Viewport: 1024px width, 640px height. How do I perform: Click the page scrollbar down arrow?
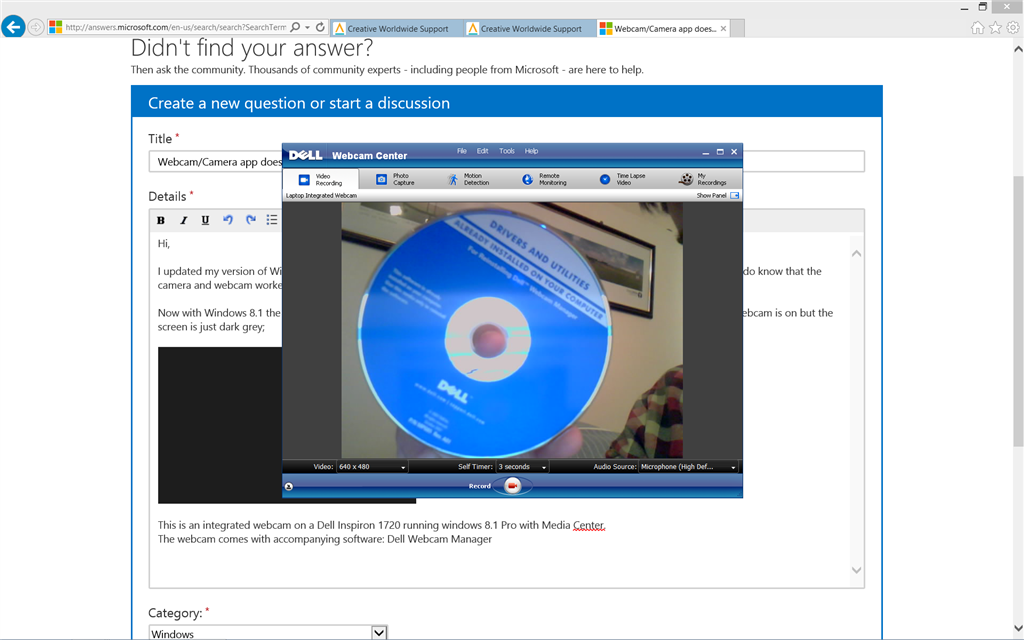[1017, 628]
